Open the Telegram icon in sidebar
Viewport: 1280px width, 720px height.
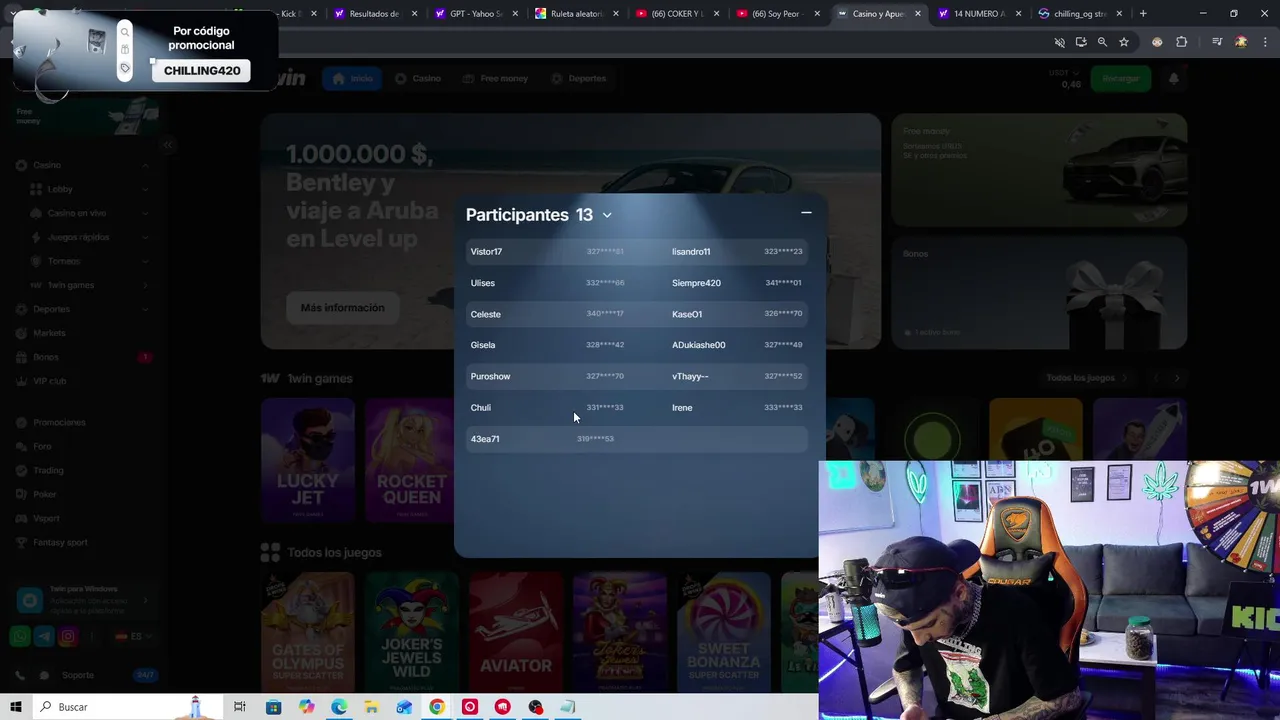click(44, 636)
